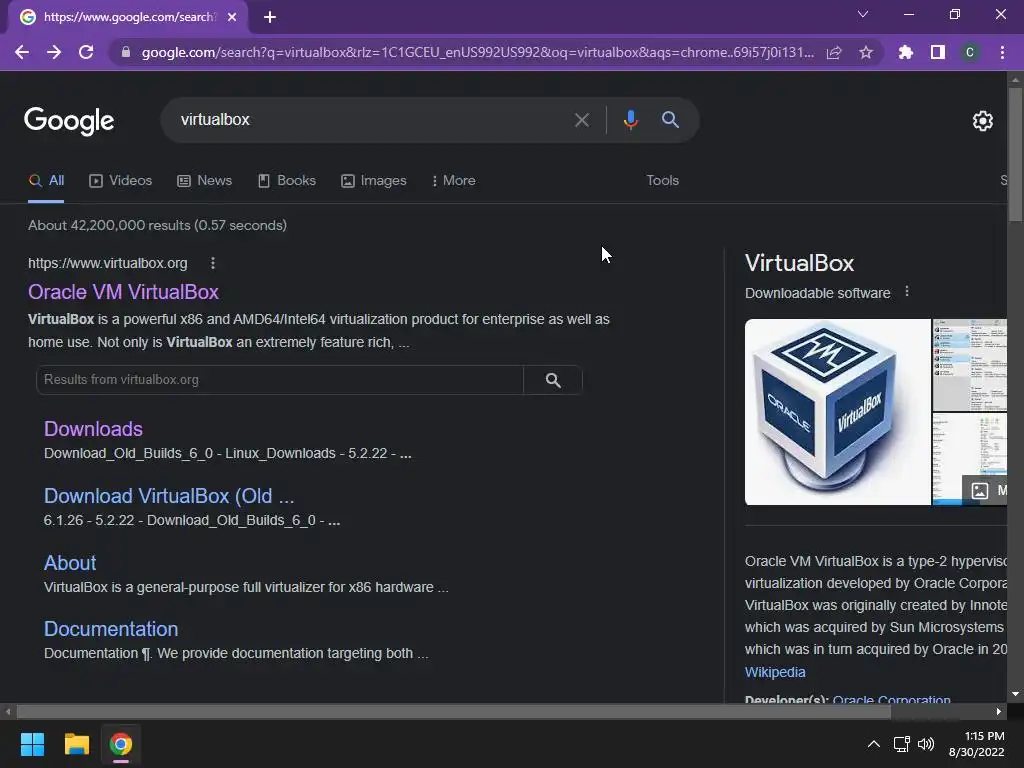The width and height of the screenshot is (1024, 768).
Task: Open options for virtualbox.org result
Action: (213, 263)
